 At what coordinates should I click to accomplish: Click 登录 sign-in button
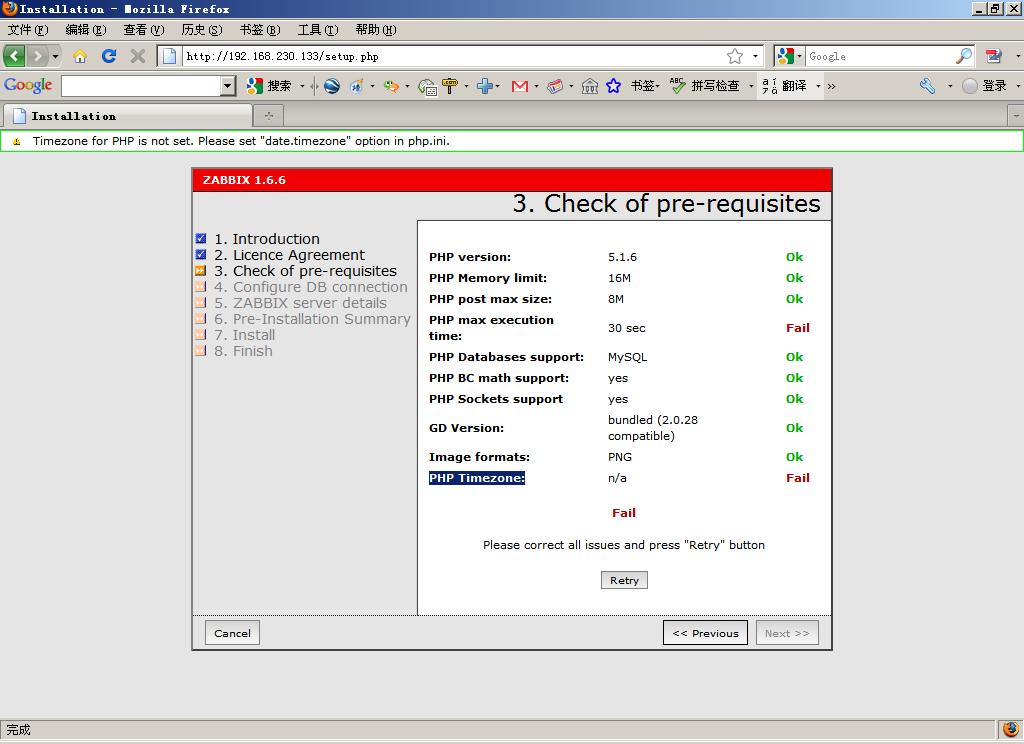click(984, 86)
